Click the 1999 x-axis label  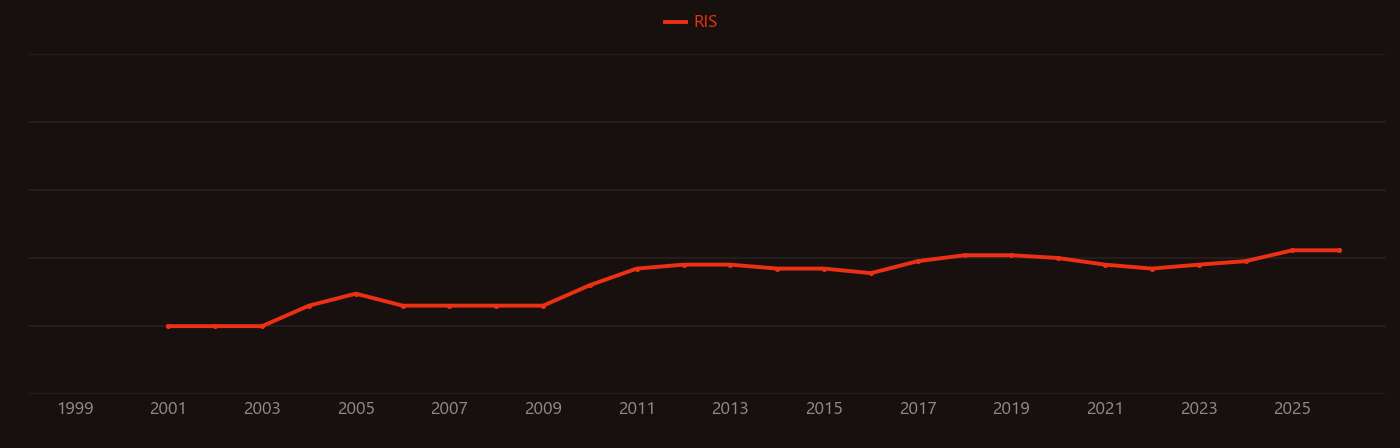(75, 409)
